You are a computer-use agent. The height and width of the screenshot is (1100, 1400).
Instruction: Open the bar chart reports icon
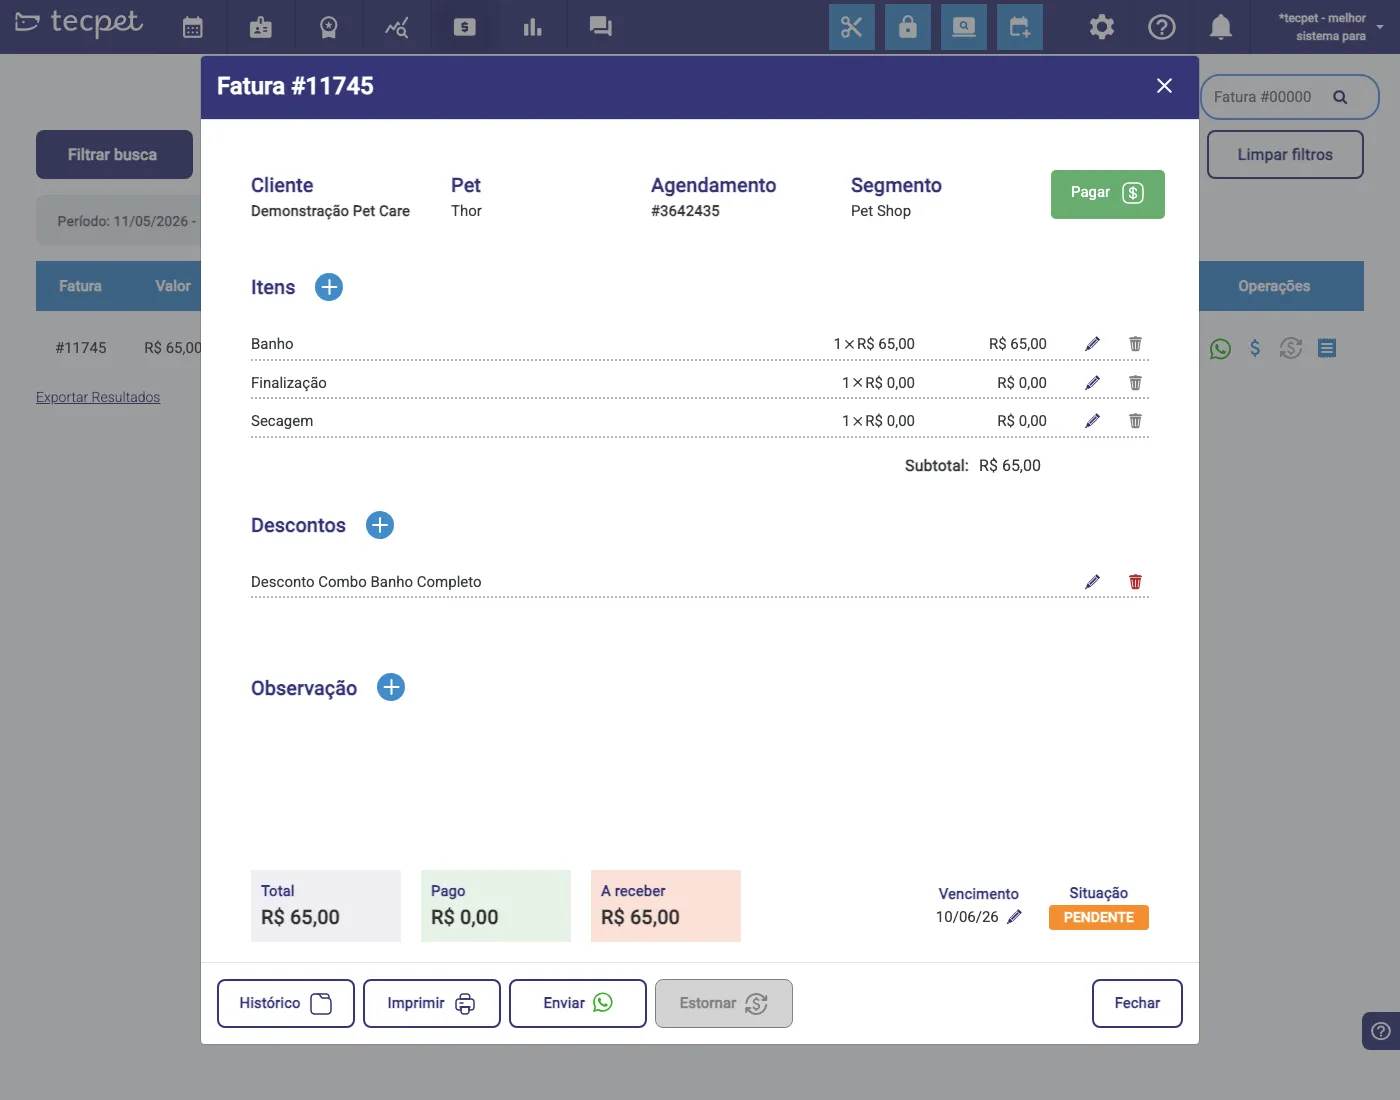[532, 27]
